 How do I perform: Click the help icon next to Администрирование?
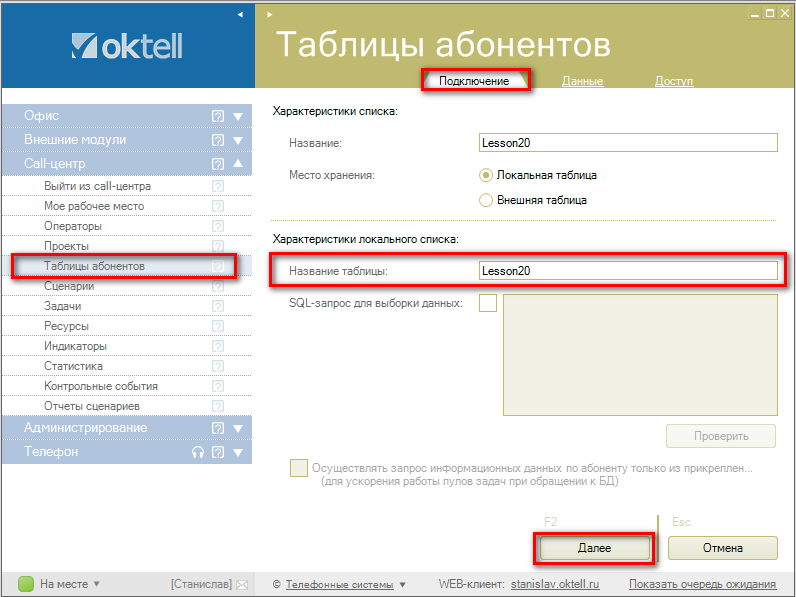click(x=218, y=428)
